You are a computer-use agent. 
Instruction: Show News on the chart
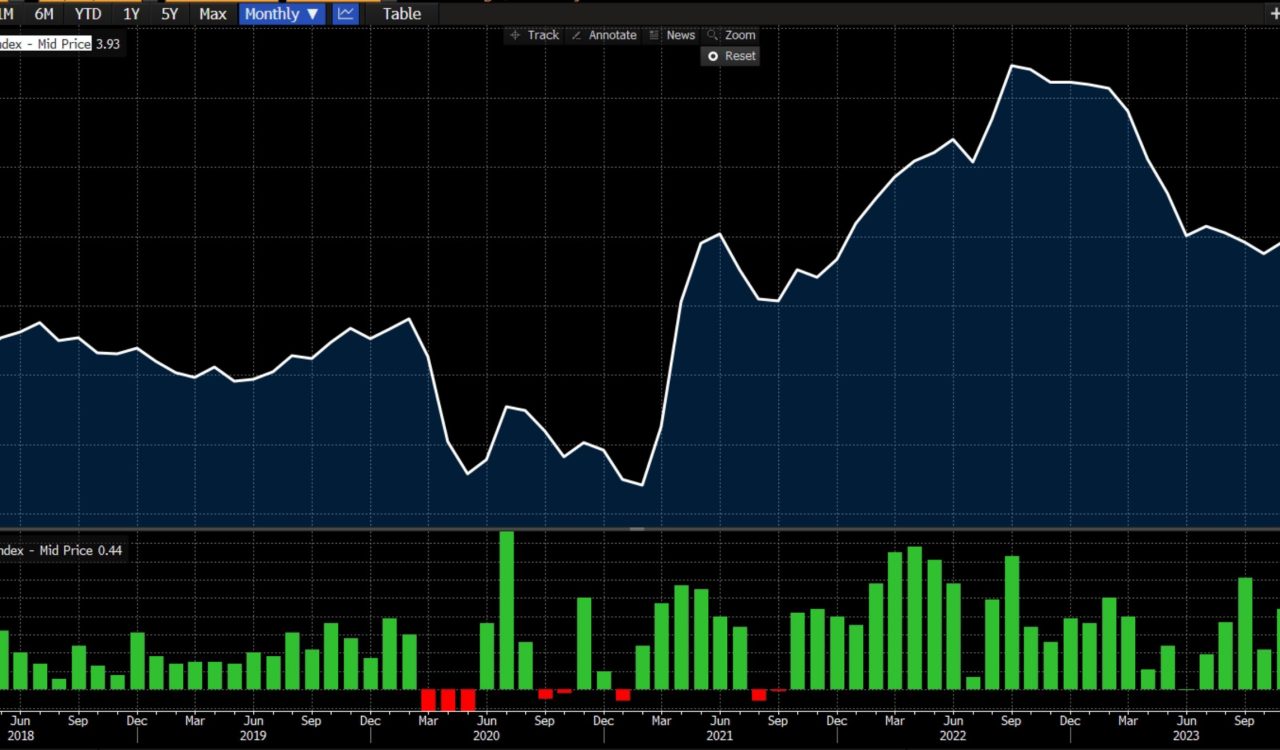tap(672, 35)
